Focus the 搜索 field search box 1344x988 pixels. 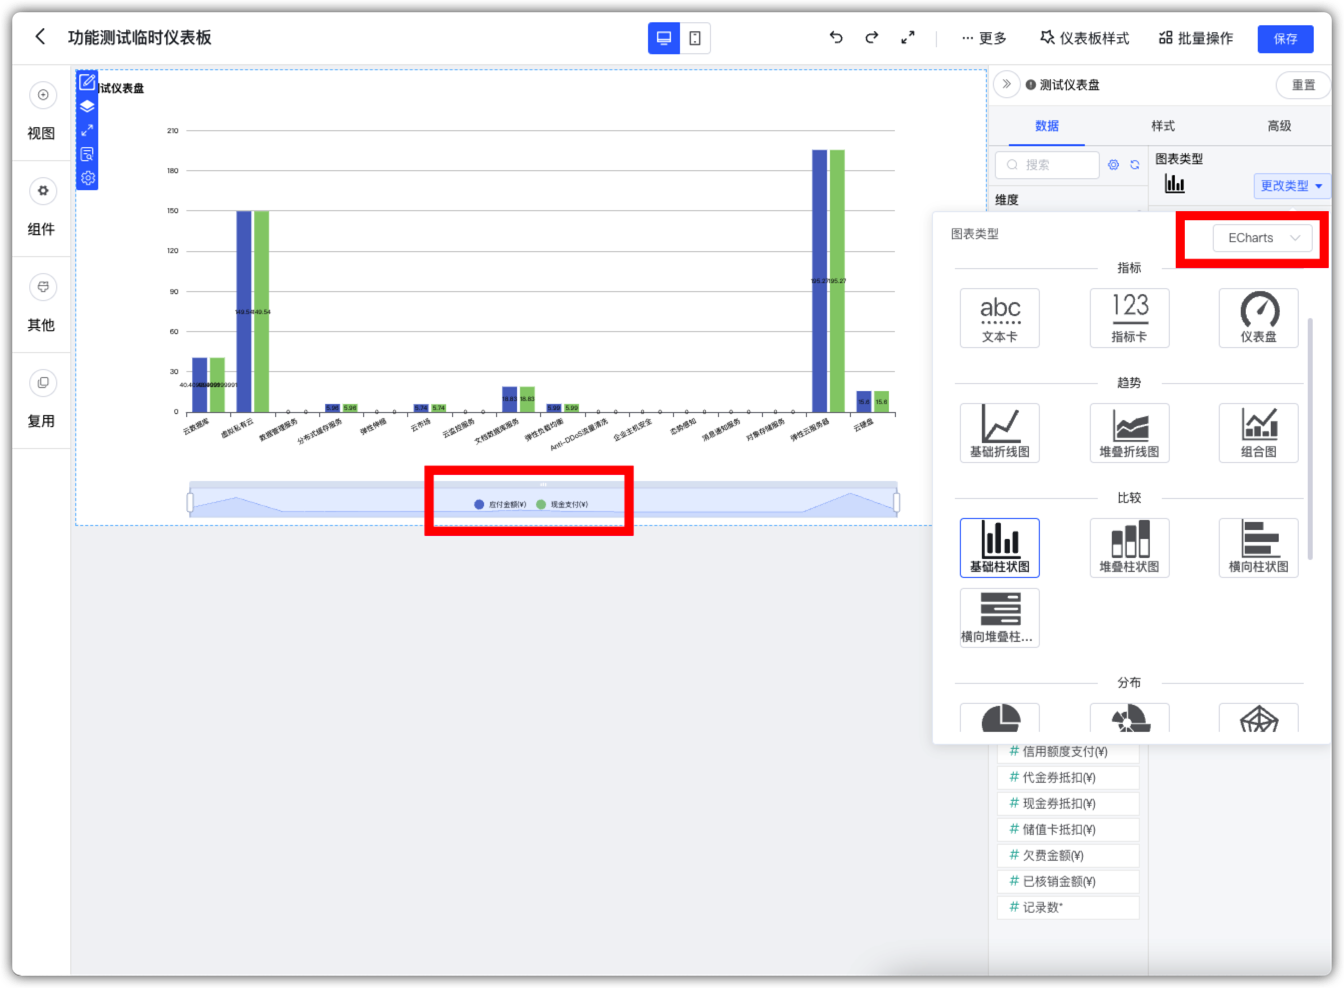1047,165
